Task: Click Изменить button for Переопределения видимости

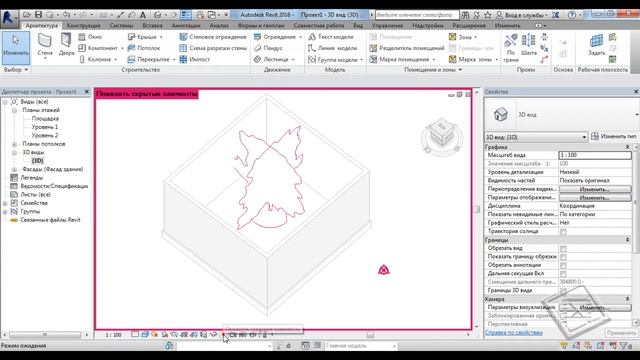Action: click(x=595, y=189)
